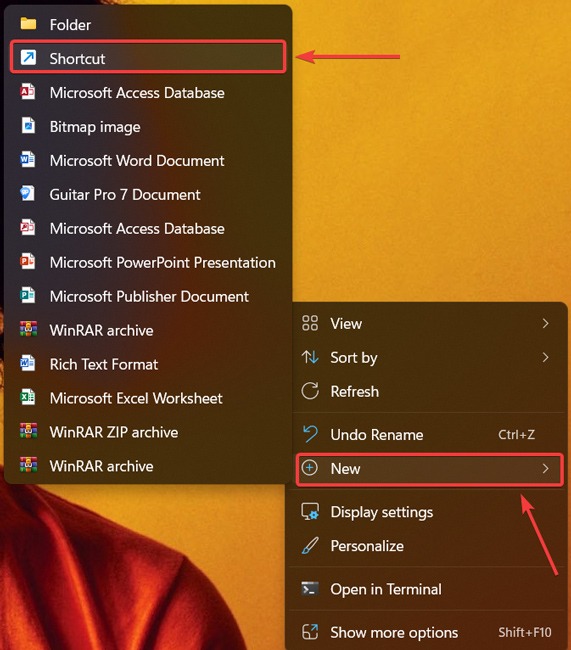
Task: Click the yellow Folder icon
Action: [x=28, y=24]
